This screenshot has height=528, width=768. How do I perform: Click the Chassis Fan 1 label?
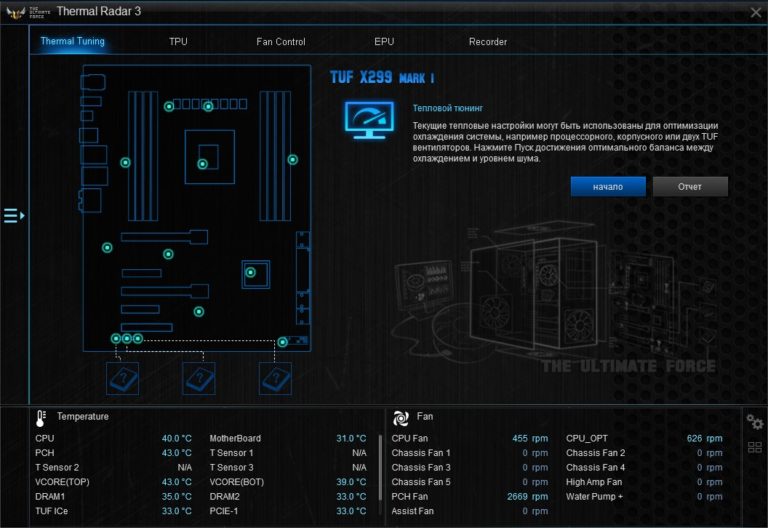[x=421, y=453]
